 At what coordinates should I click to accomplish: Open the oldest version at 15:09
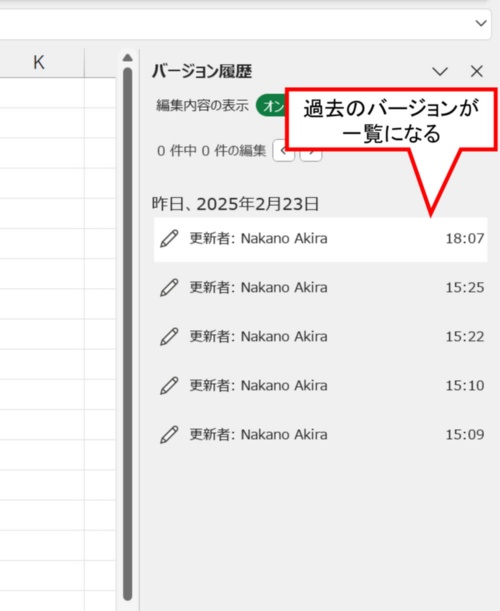[320, 435]
